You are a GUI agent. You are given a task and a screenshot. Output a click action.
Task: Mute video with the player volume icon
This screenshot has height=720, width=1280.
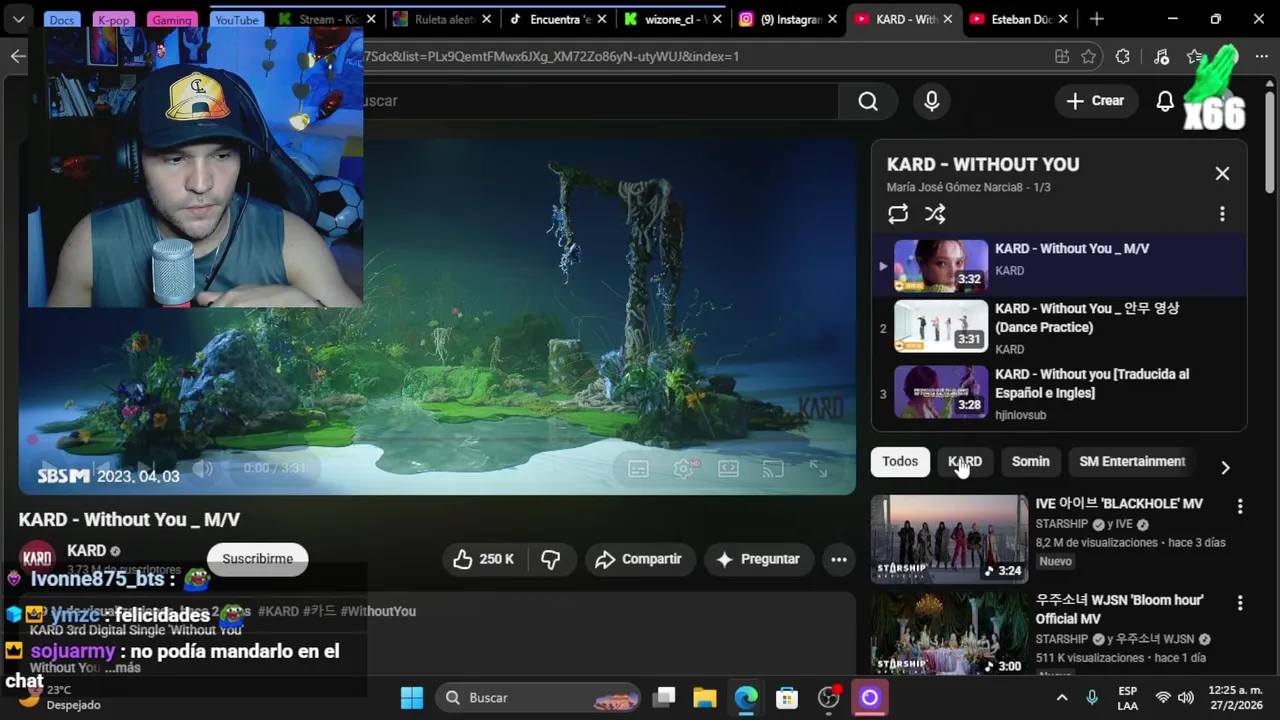click(x=203, y=469)
